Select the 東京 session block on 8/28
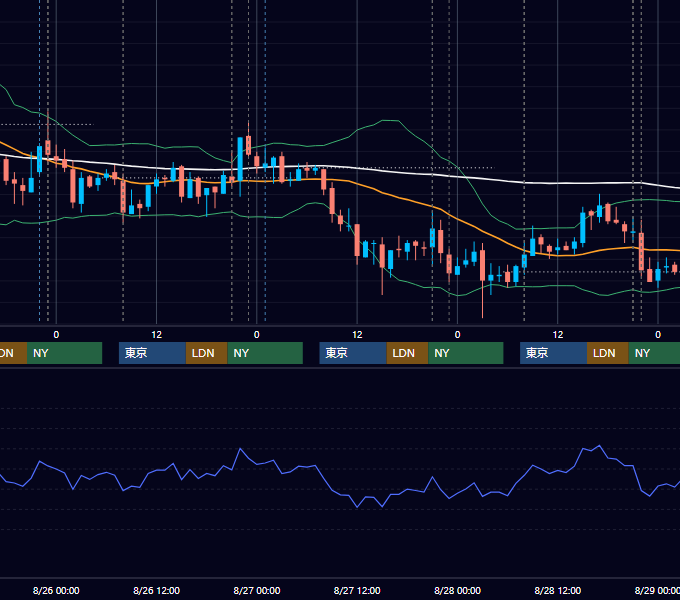The image size is (680, 600). [x=553, y=353]
